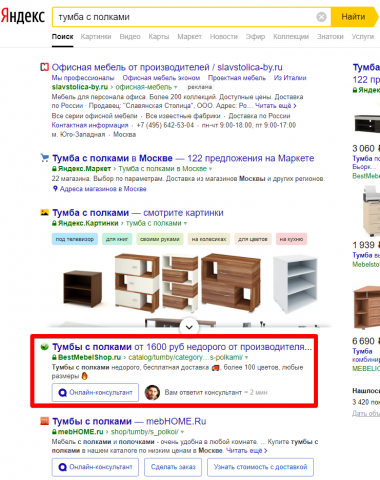Click the lock icon next to Яндекс.Маркет
The image size is (380, 480).
coord(54,169)
